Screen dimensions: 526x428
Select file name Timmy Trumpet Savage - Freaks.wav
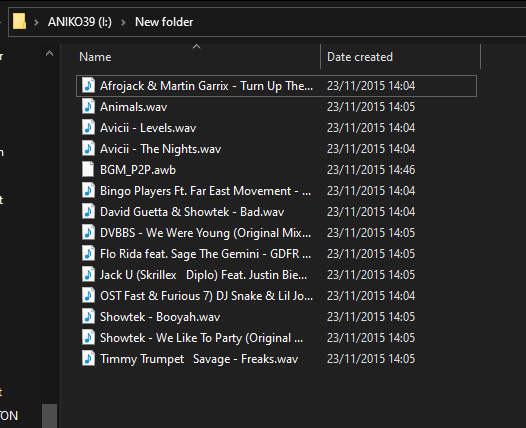[199, 359]
